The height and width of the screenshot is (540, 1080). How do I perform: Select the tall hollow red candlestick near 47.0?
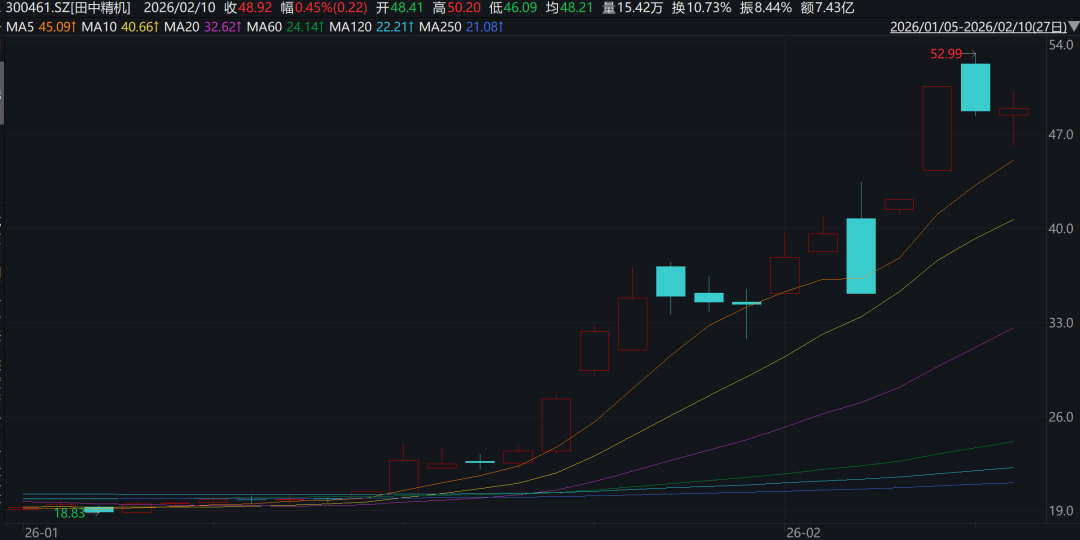[x=937, y=128]
